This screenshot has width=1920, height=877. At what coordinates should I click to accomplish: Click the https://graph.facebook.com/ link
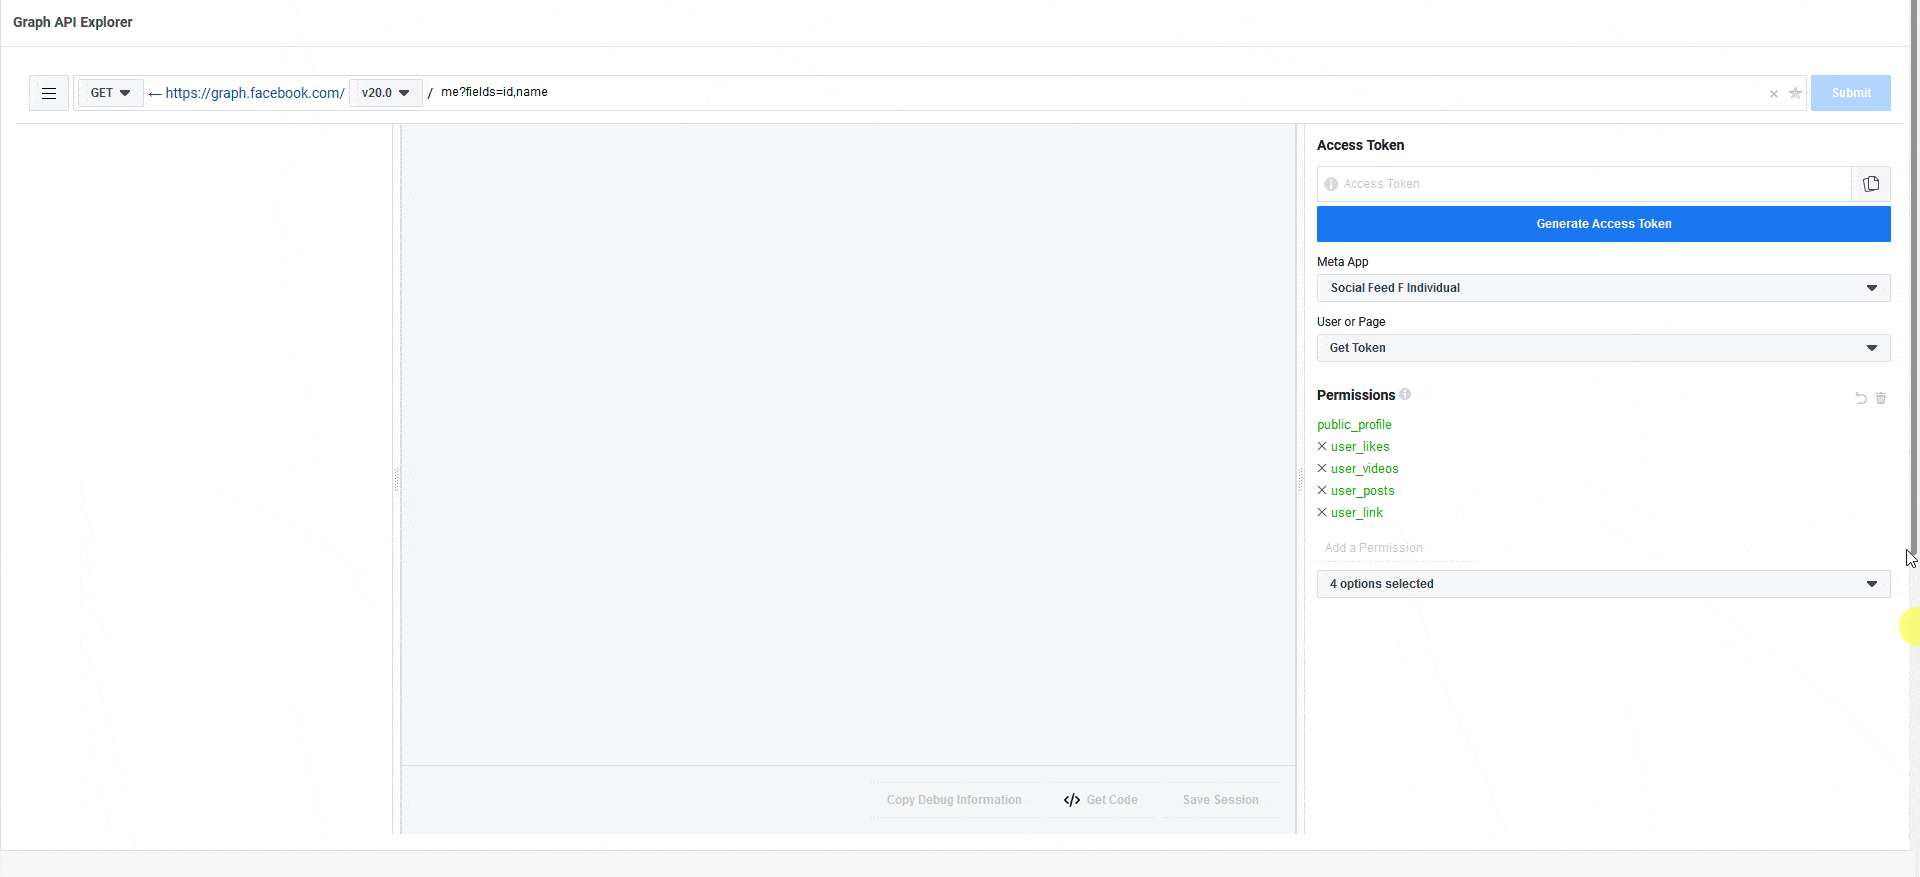click(x=255, y=93)
